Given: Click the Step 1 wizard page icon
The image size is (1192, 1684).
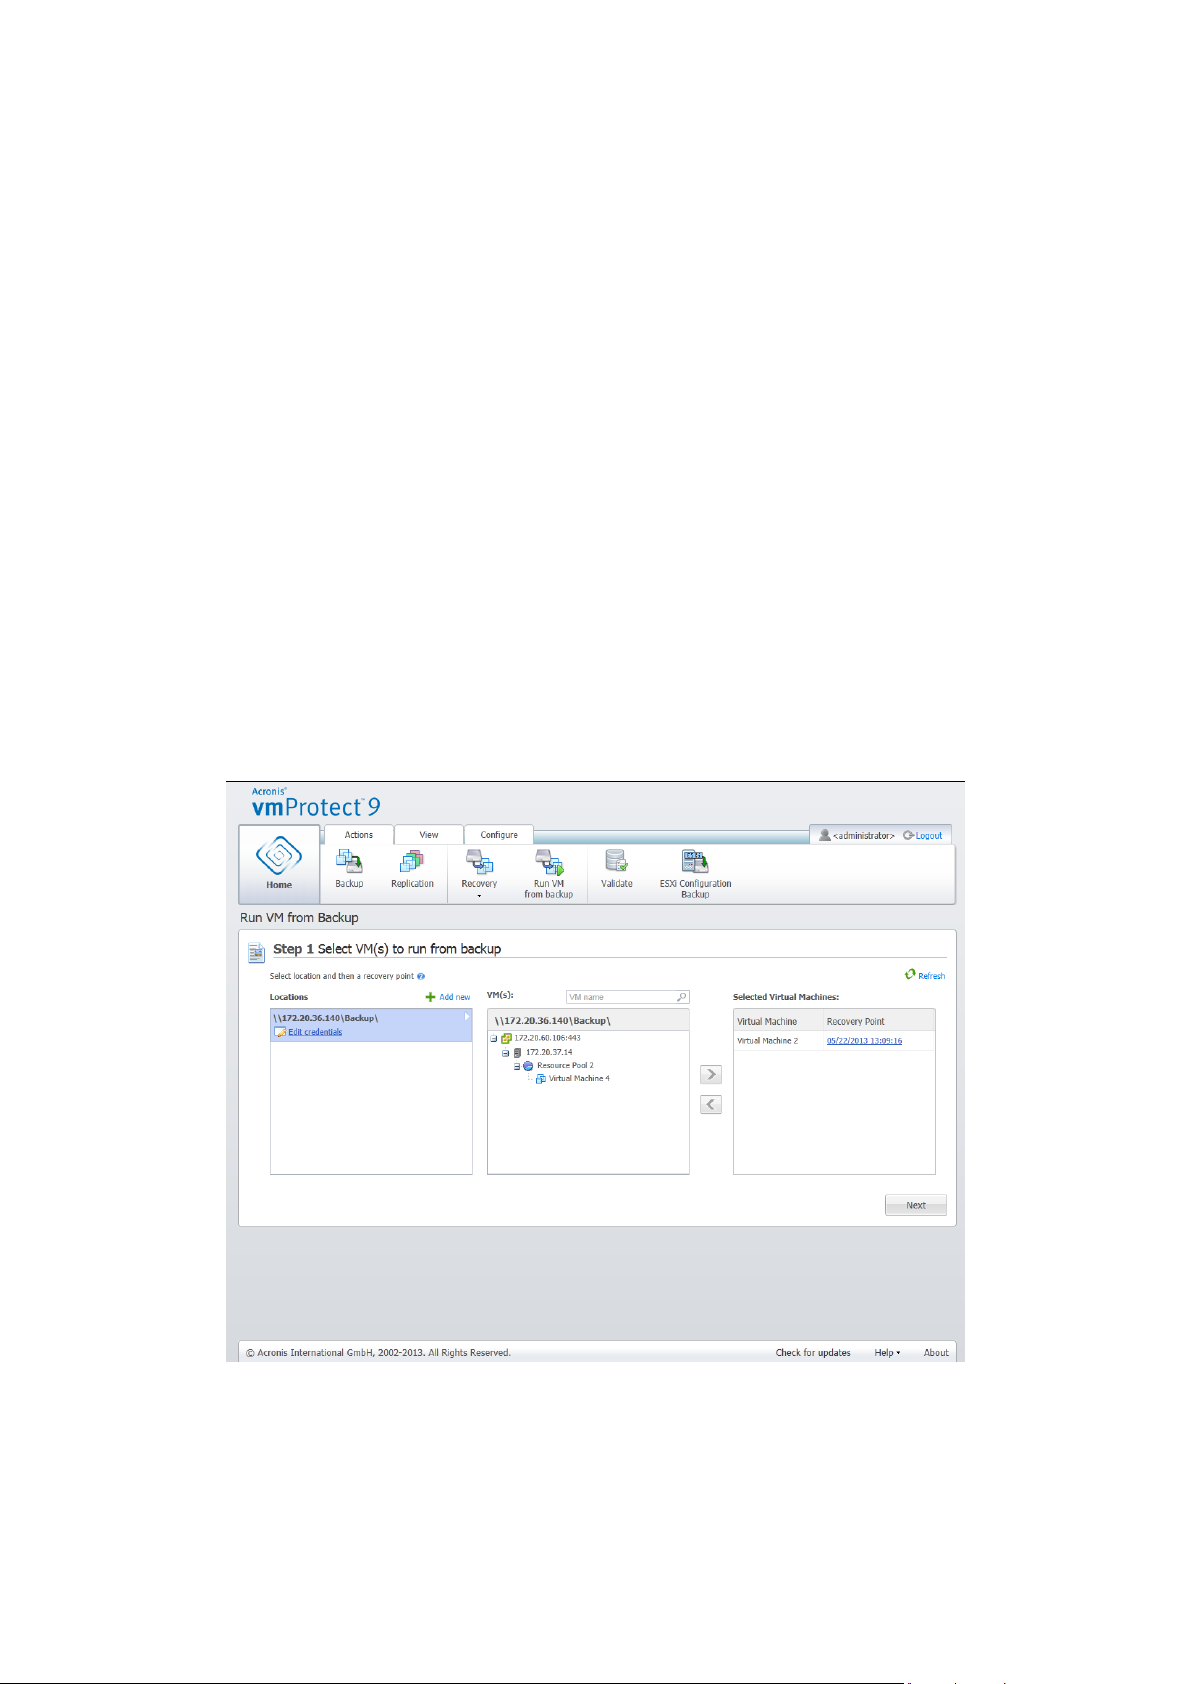Looking at the screenshot, I should [x=256, y=952].
